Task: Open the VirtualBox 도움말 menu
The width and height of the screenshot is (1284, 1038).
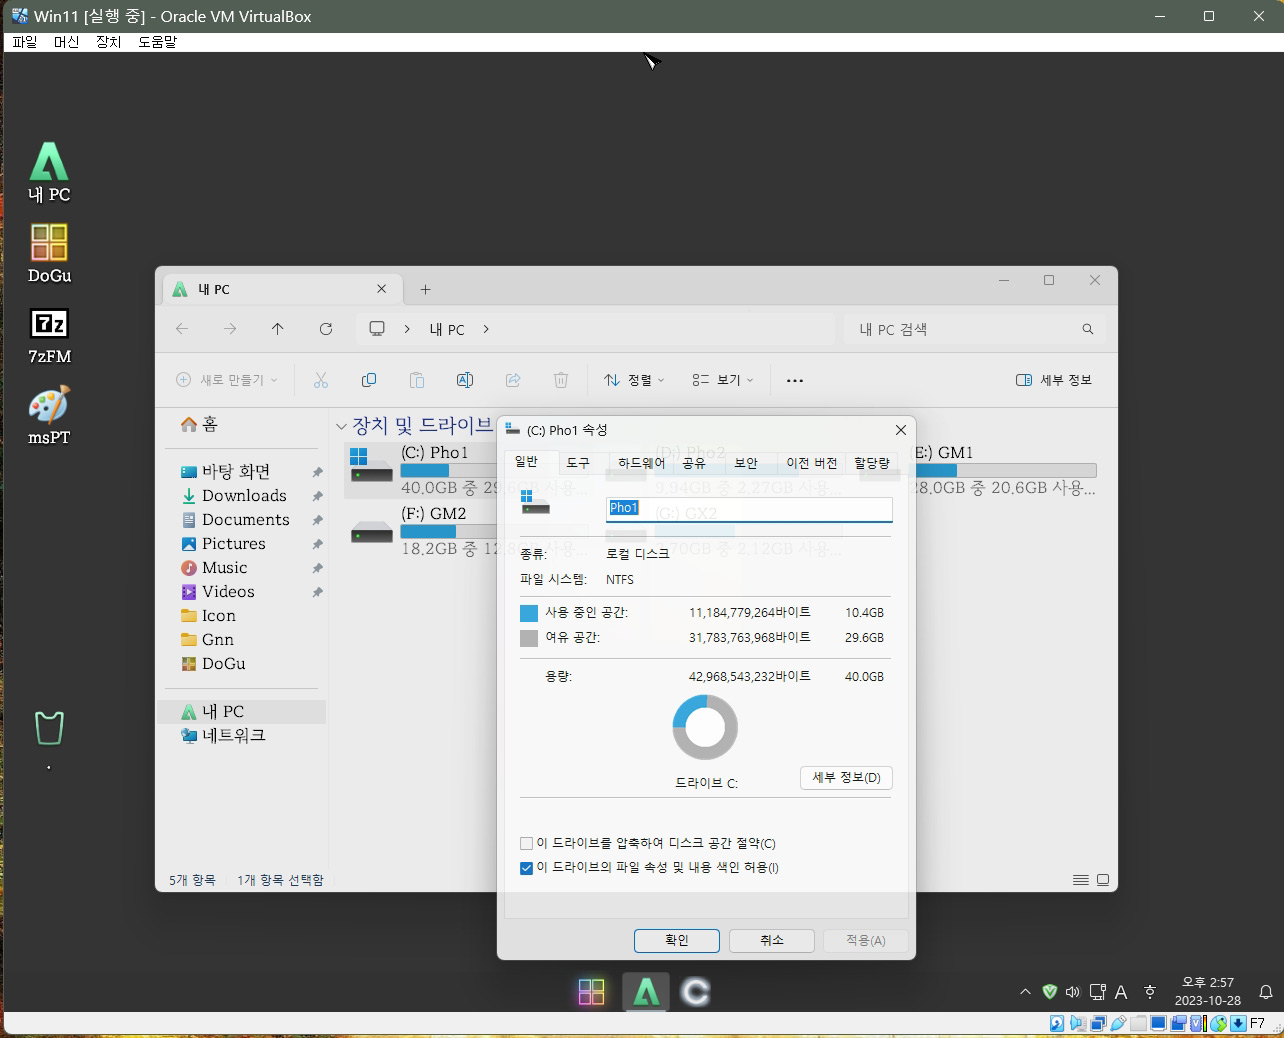Action: tap(157, 42)
